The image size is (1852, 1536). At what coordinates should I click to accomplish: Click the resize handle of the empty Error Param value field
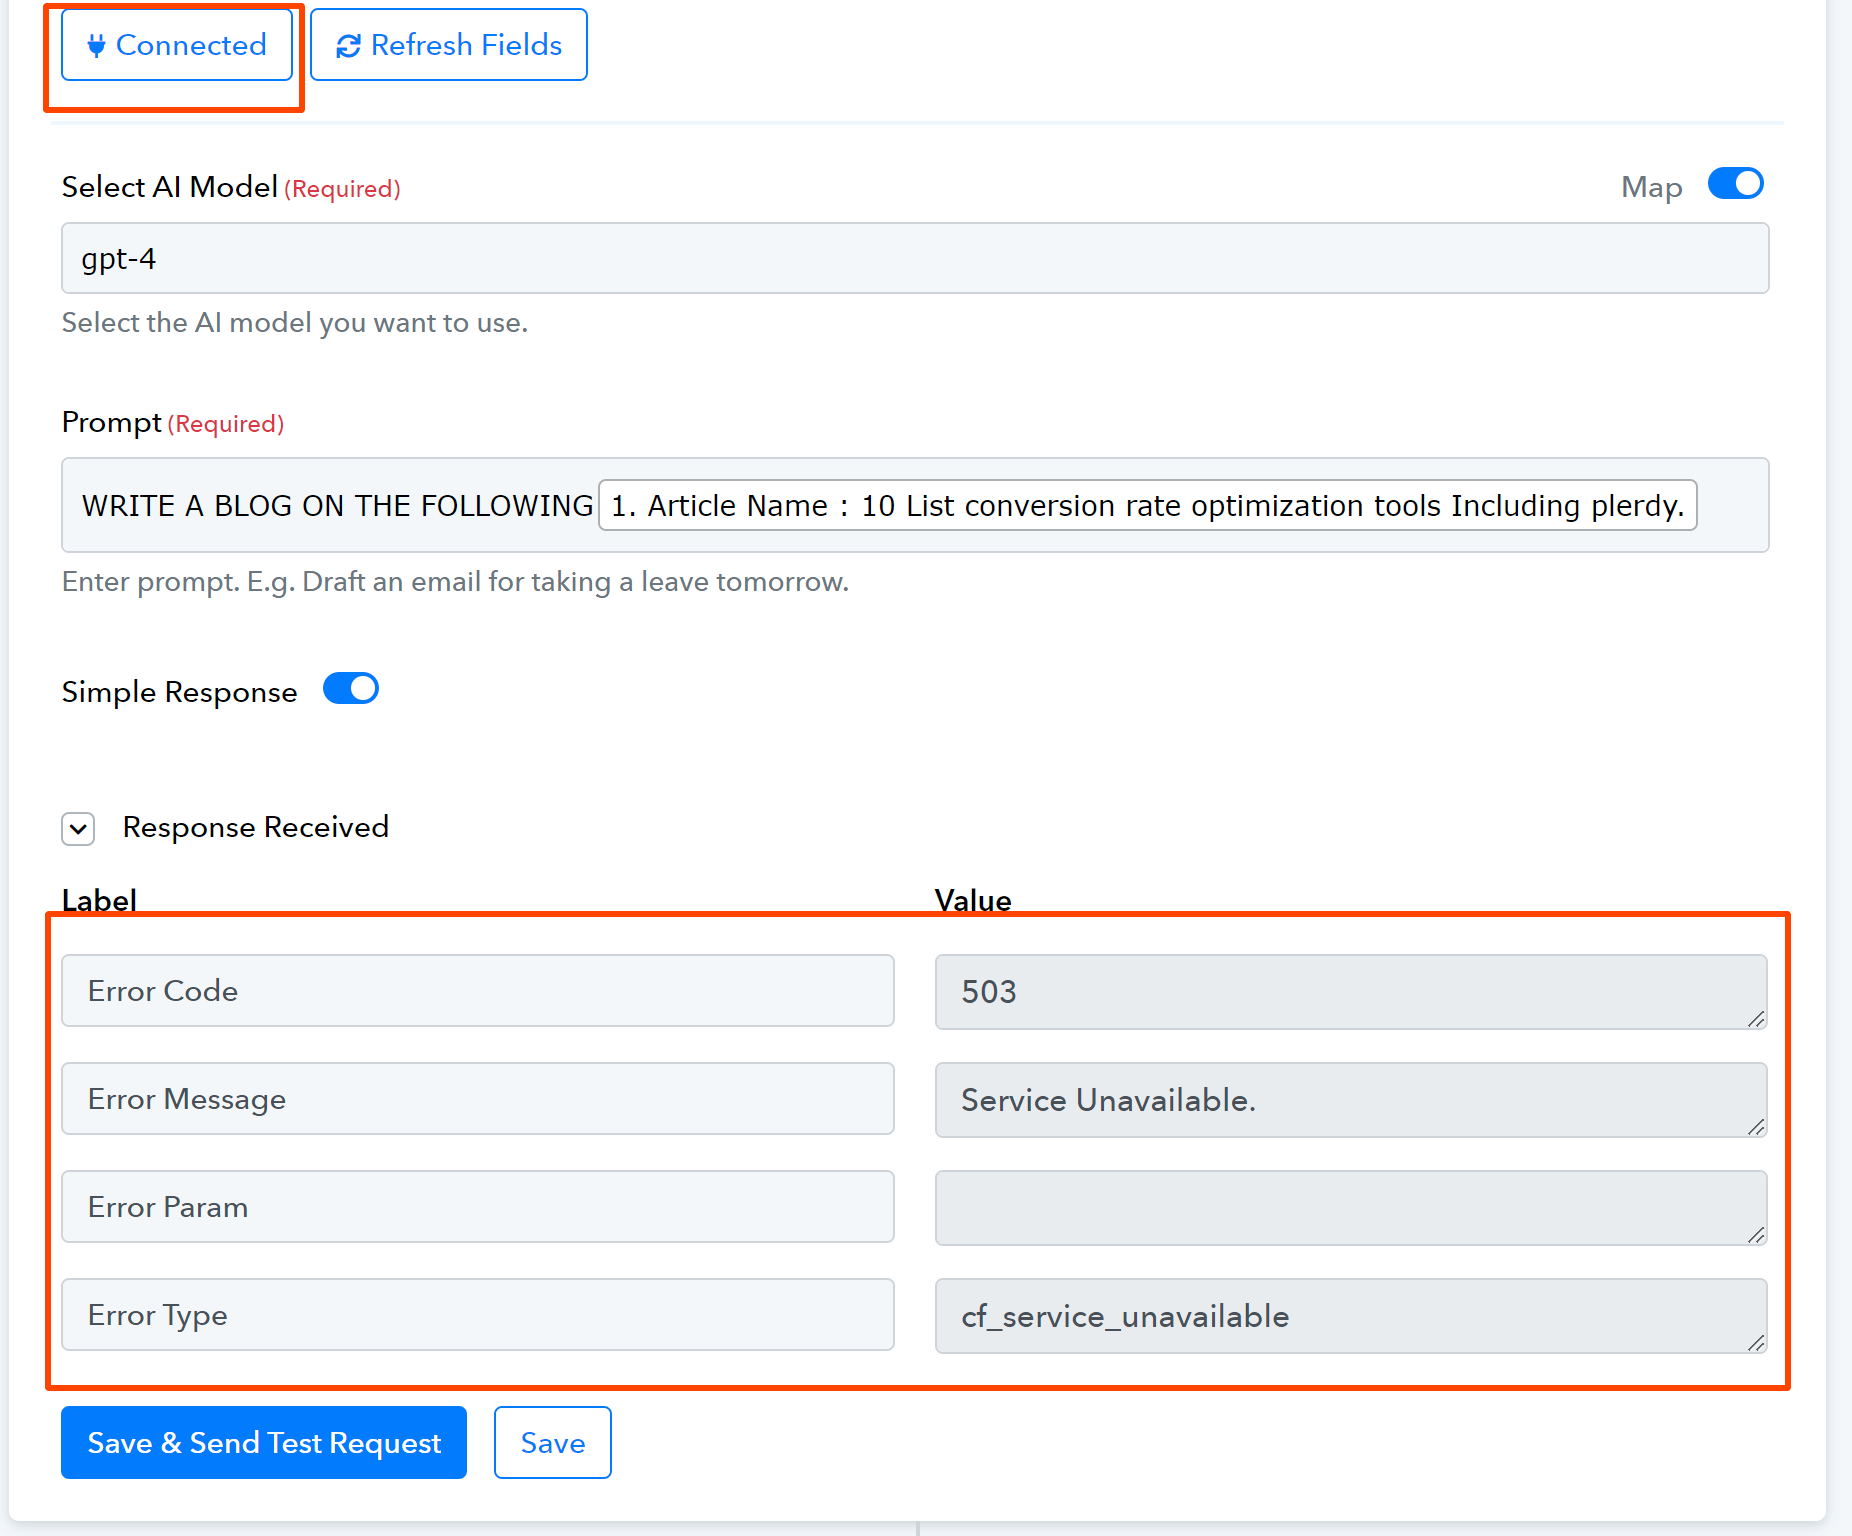(x=1756, y=1235)
